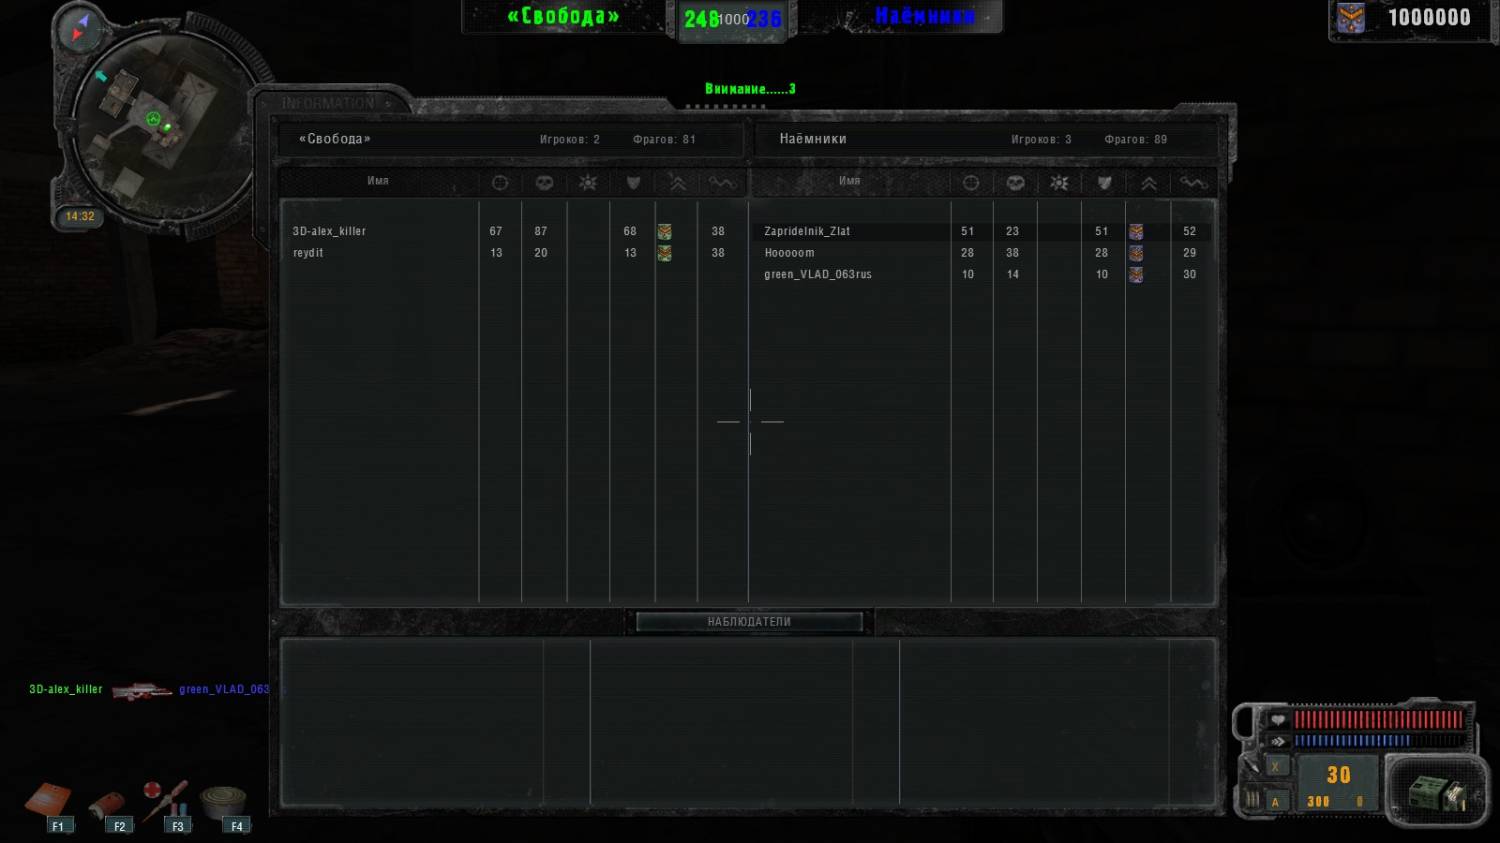The image size is (1500, 843).
Task: Select the F2 quick-slot canister item
Action: (x=106, y=804)
